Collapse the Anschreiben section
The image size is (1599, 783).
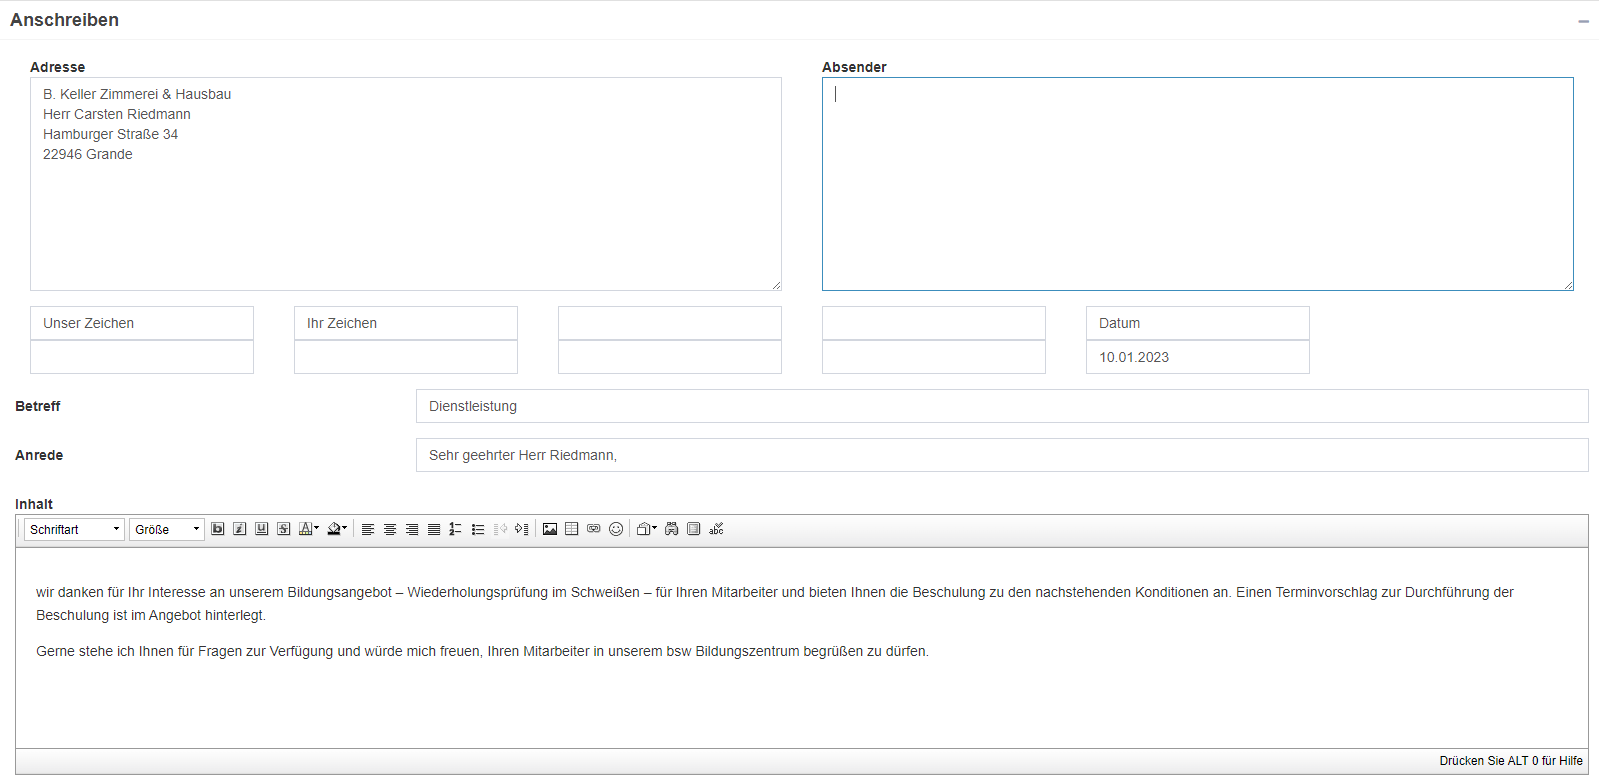tap(1583, 21)
